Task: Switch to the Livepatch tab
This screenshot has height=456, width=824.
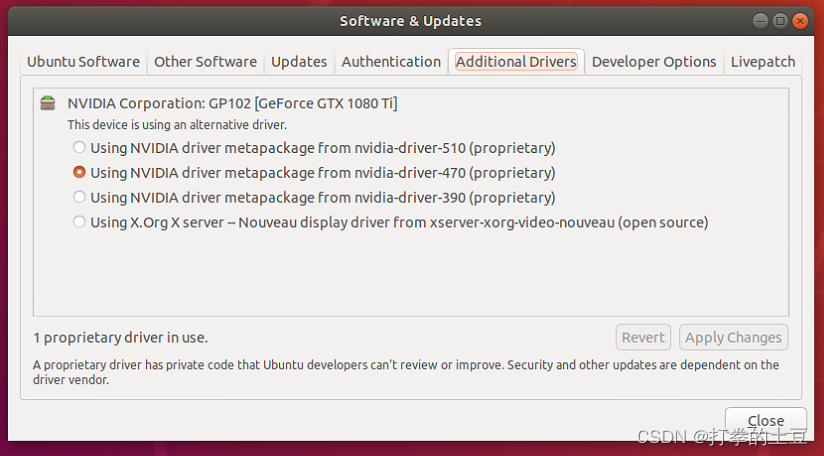Action: [x=763, y=62]
